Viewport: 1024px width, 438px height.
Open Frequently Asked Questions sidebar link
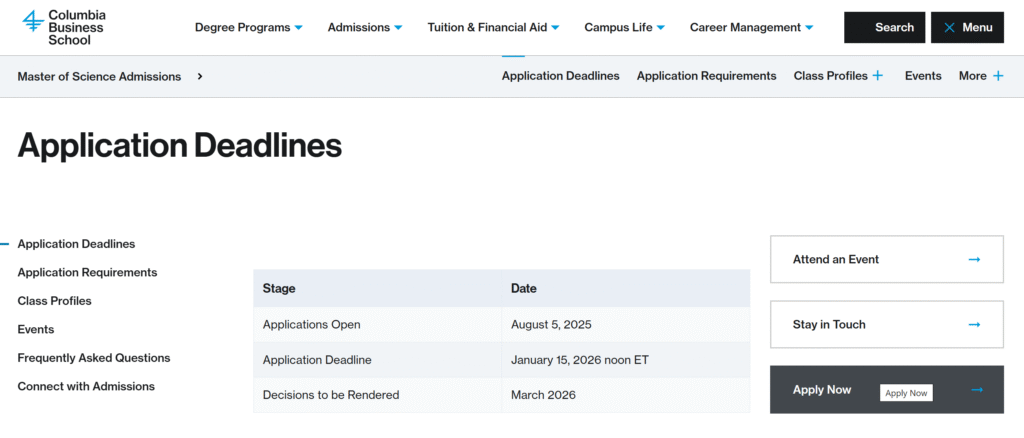(94, 358)
